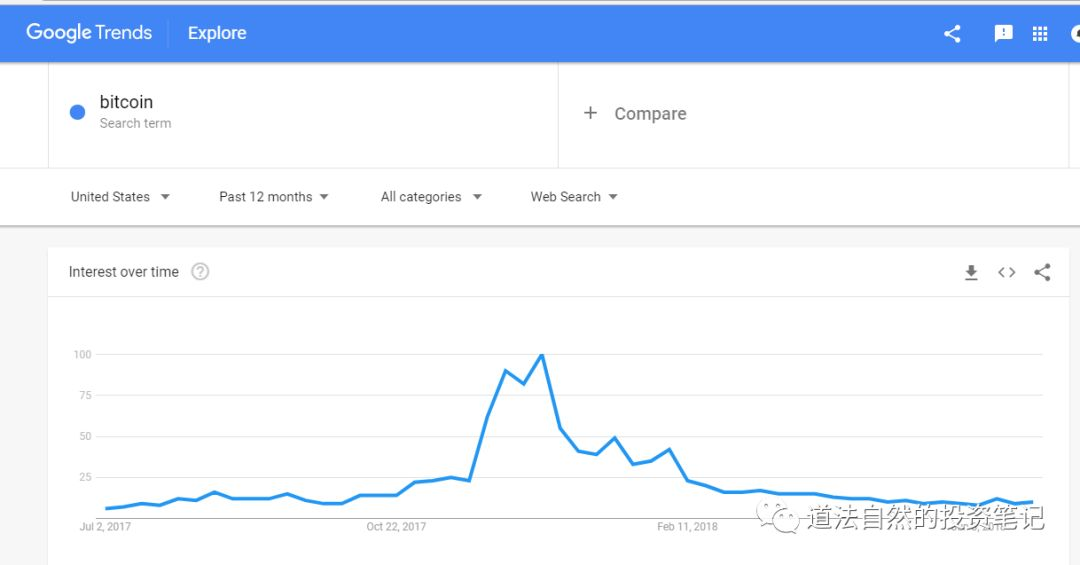This screenshot has height=565, width=1080.
Task: Open the send feedback icon in header
Action: pyautogui.click(x=1004, y=33)
